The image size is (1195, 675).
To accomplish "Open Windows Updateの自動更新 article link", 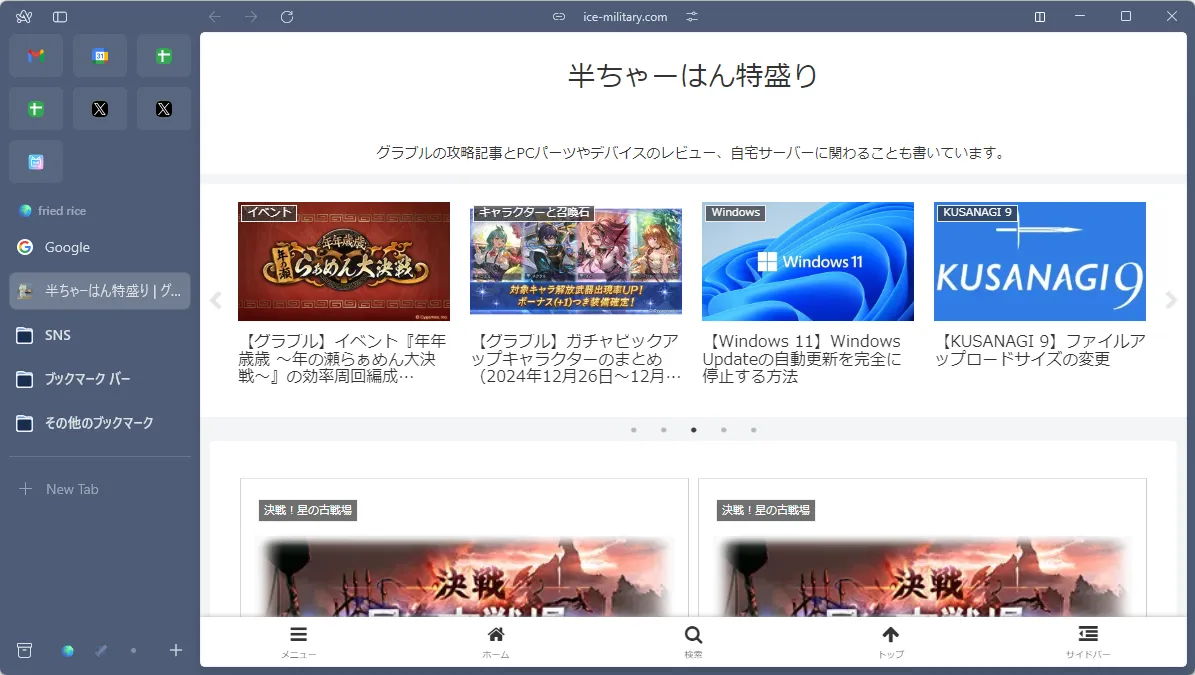I will tap(802, 359).
